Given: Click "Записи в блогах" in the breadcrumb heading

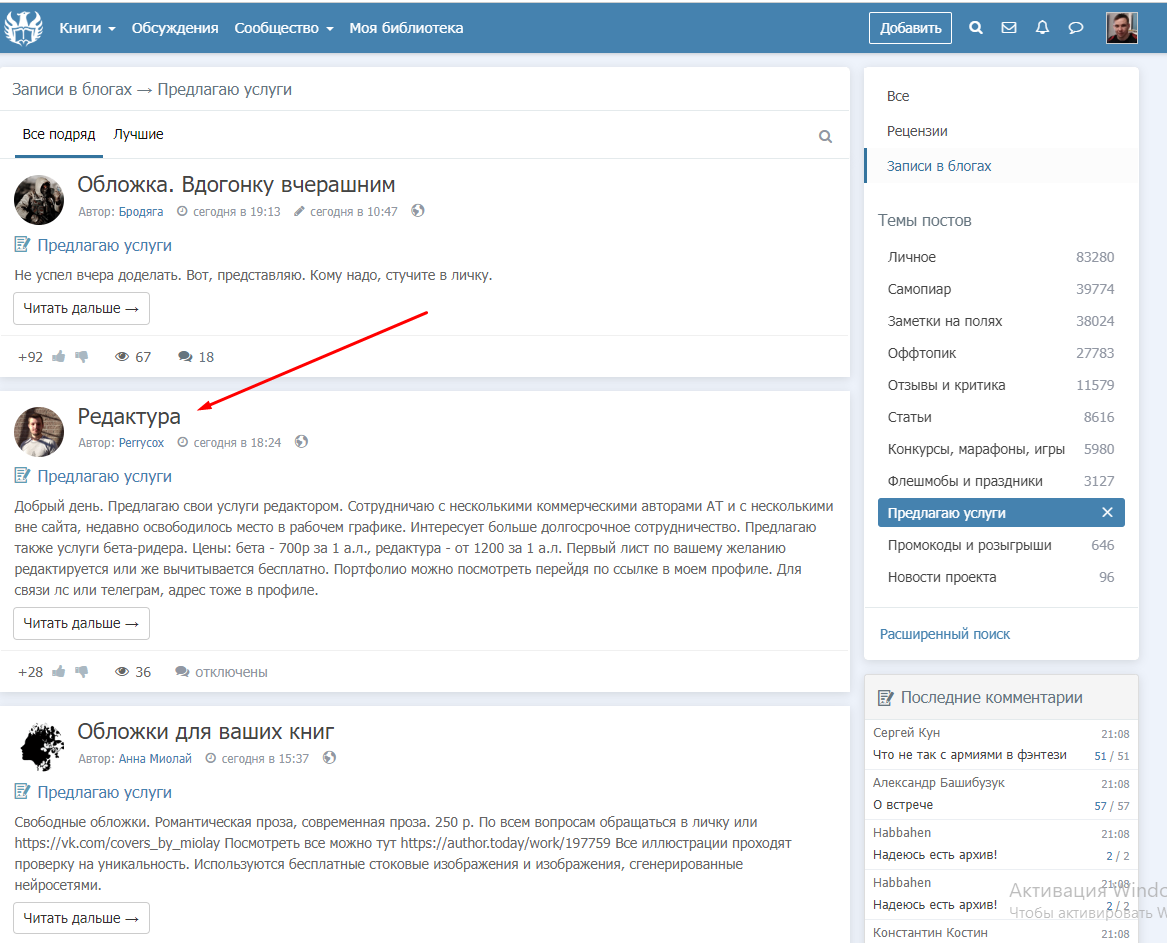Looking at the screenshot, I should click(71, 89).
